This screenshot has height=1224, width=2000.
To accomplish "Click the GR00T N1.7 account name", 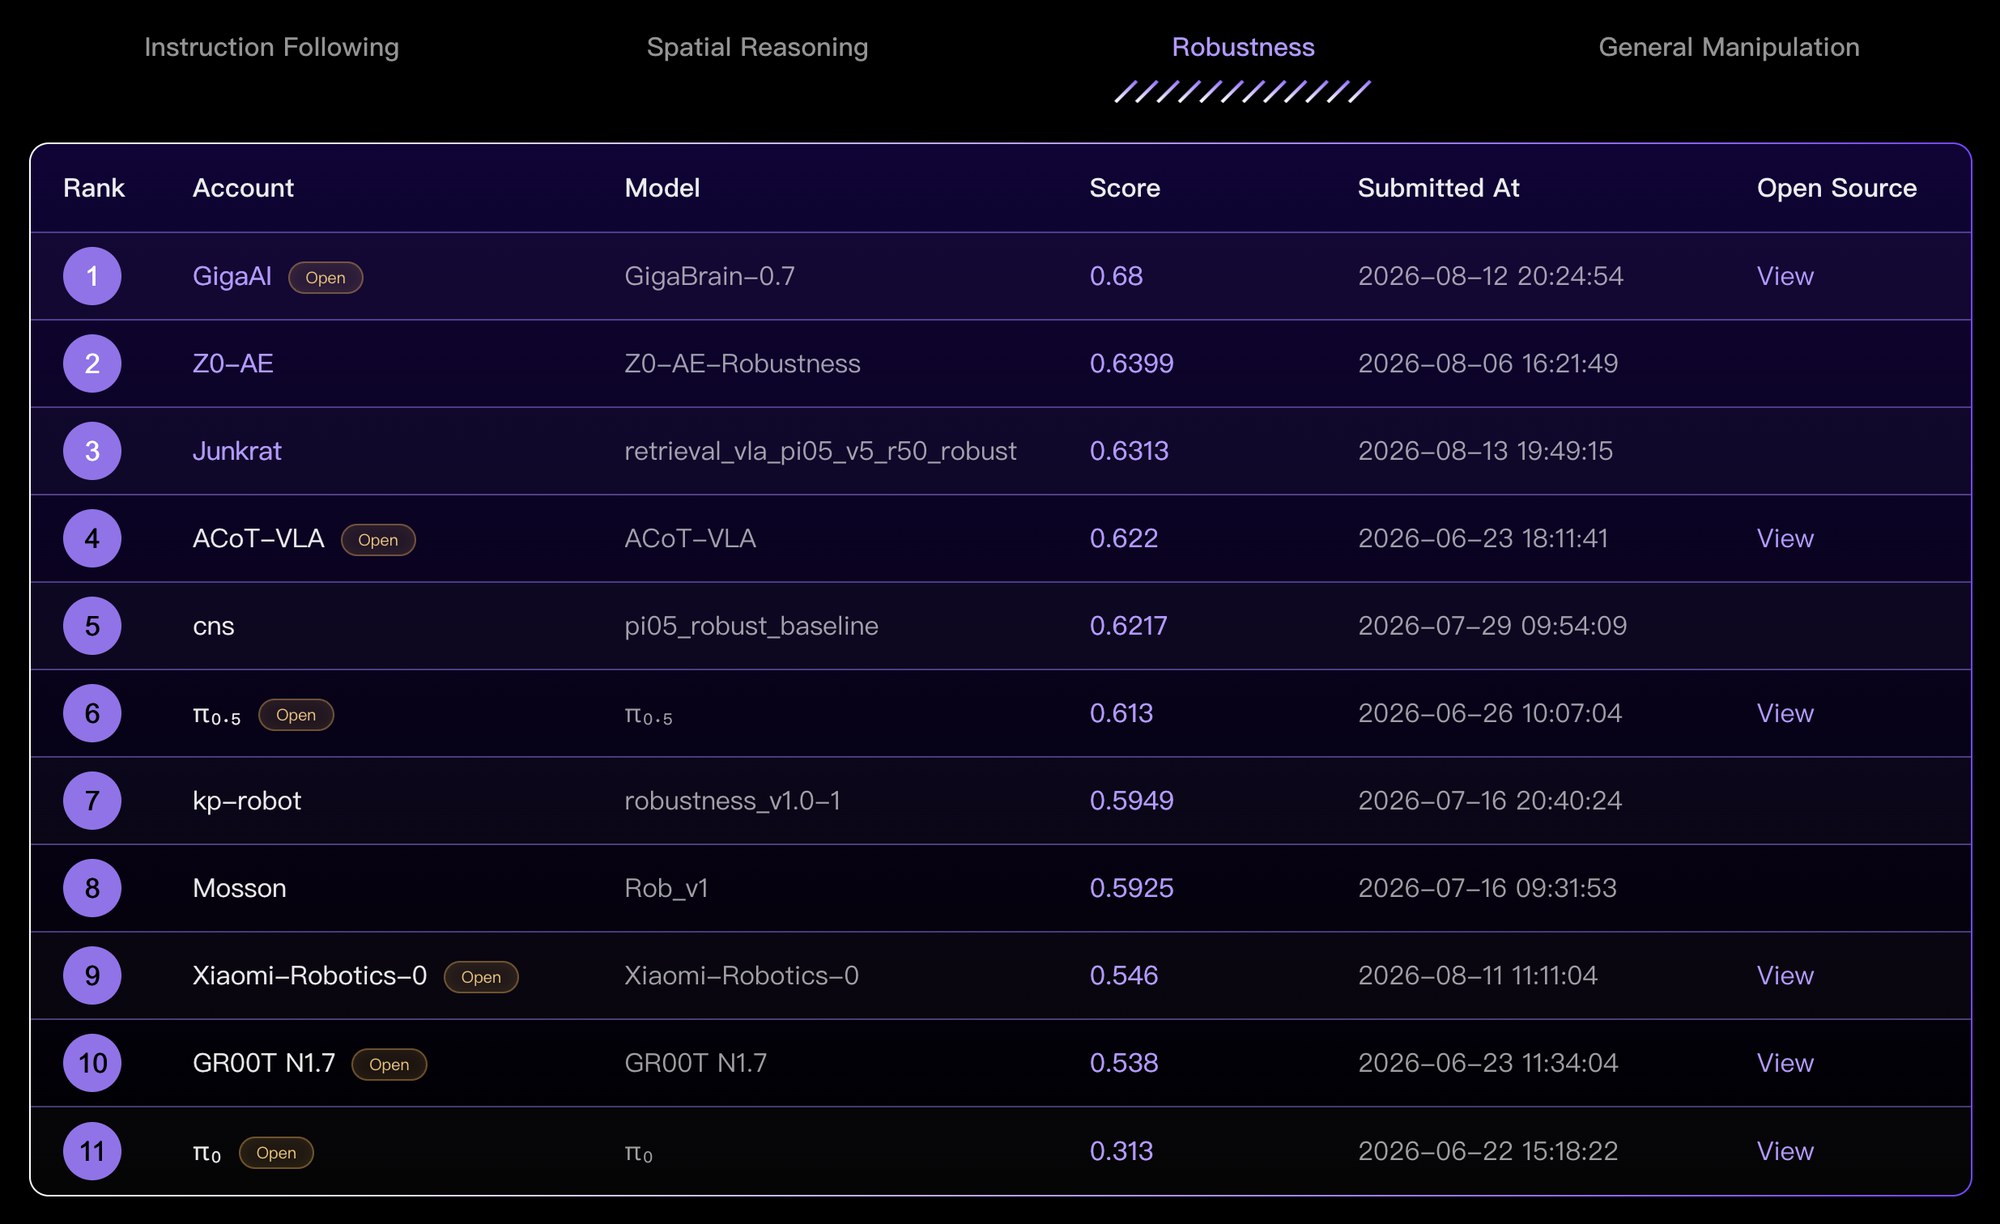I will click(264, 1063).
